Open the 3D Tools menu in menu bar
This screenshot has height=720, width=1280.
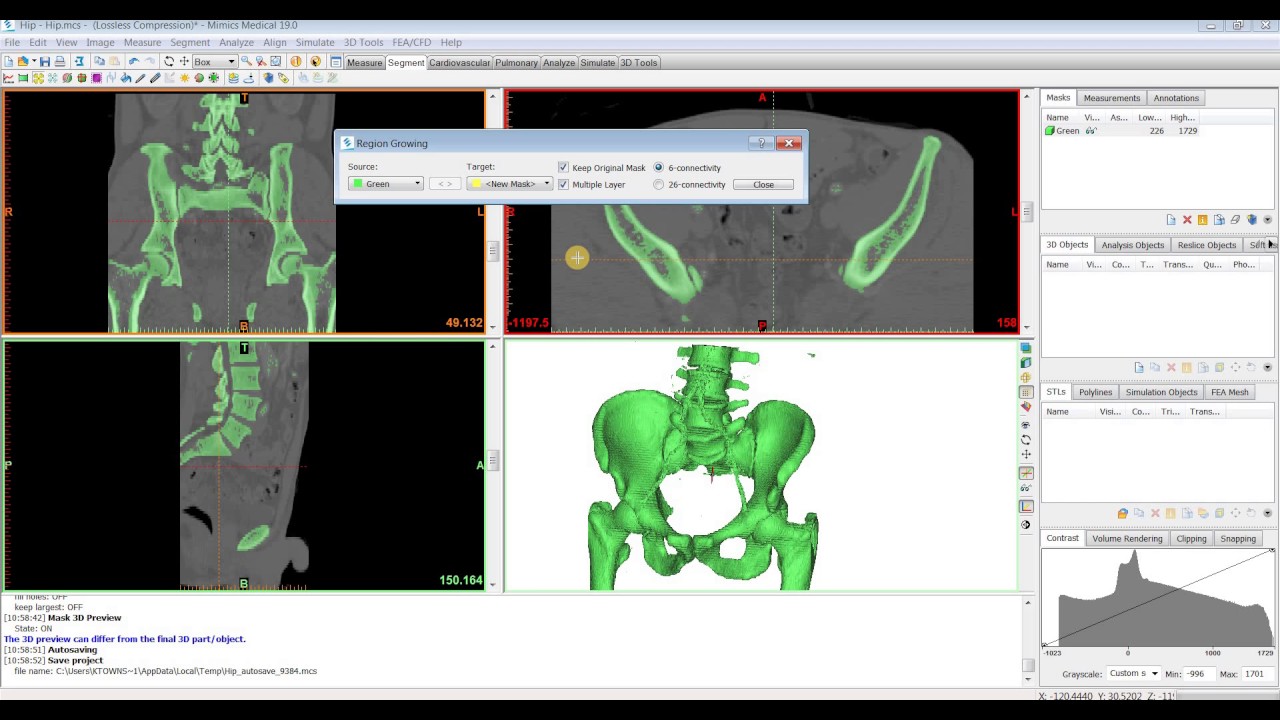[x=363, y=42]
